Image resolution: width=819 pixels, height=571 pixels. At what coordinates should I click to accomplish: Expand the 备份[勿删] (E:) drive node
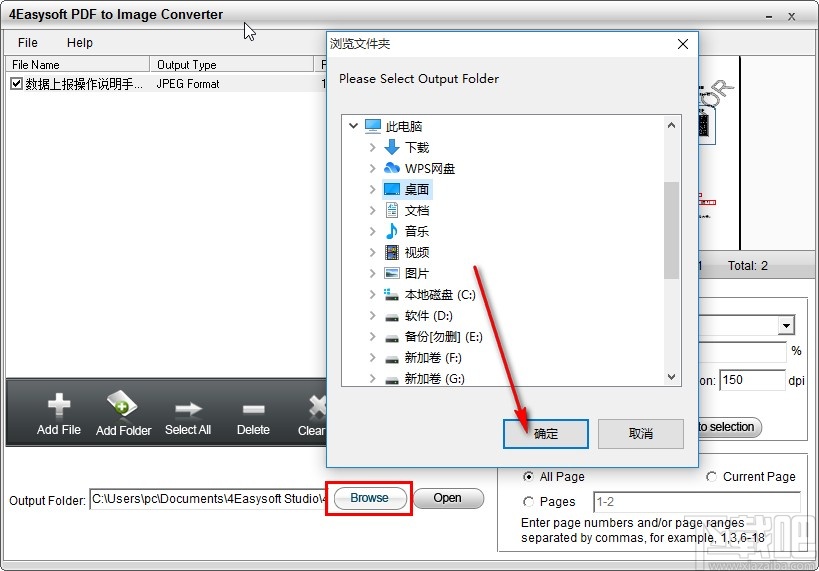click(x=372, y=336)
